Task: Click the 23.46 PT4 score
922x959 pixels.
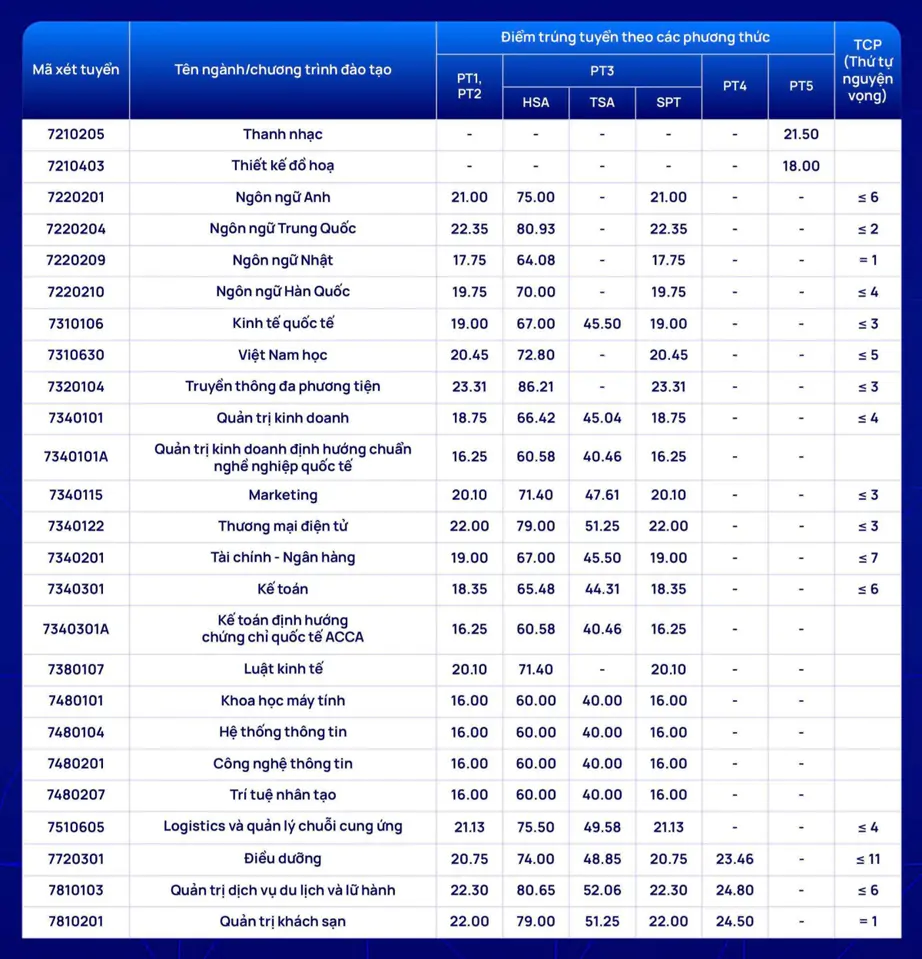Action: pyautogui.click(x=735, y=859)
